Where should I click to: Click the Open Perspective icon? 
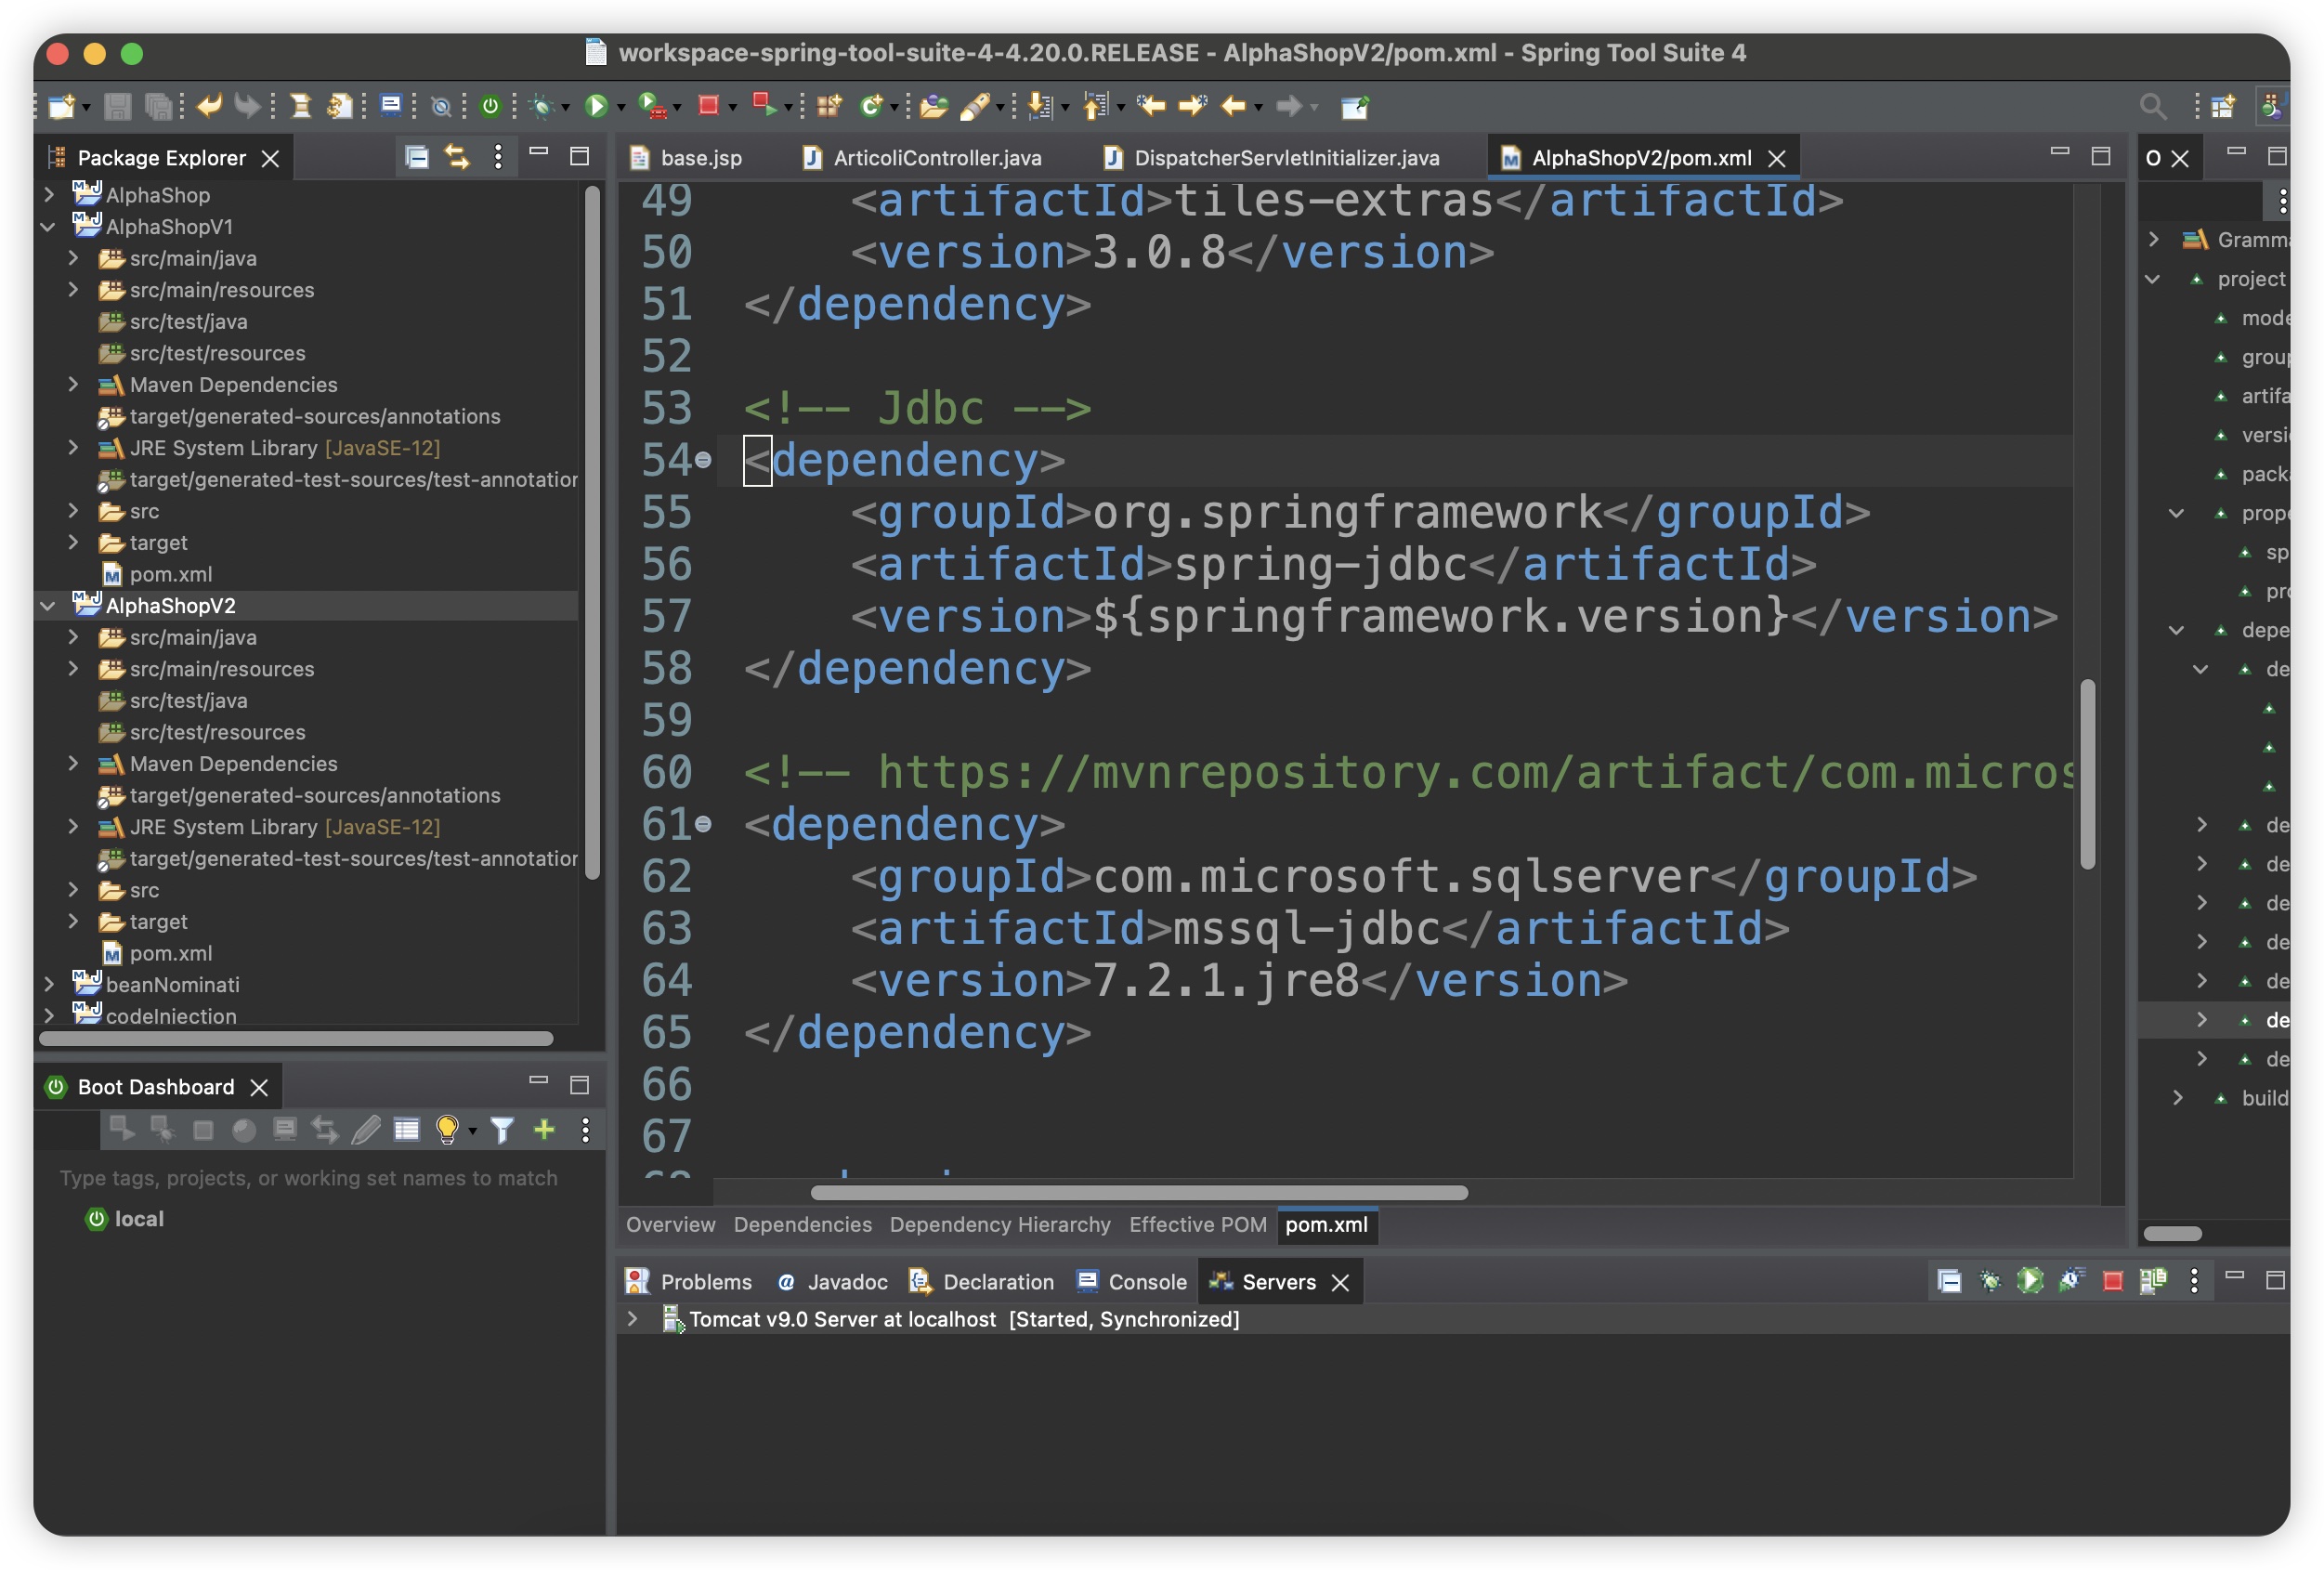point(2222,106)
